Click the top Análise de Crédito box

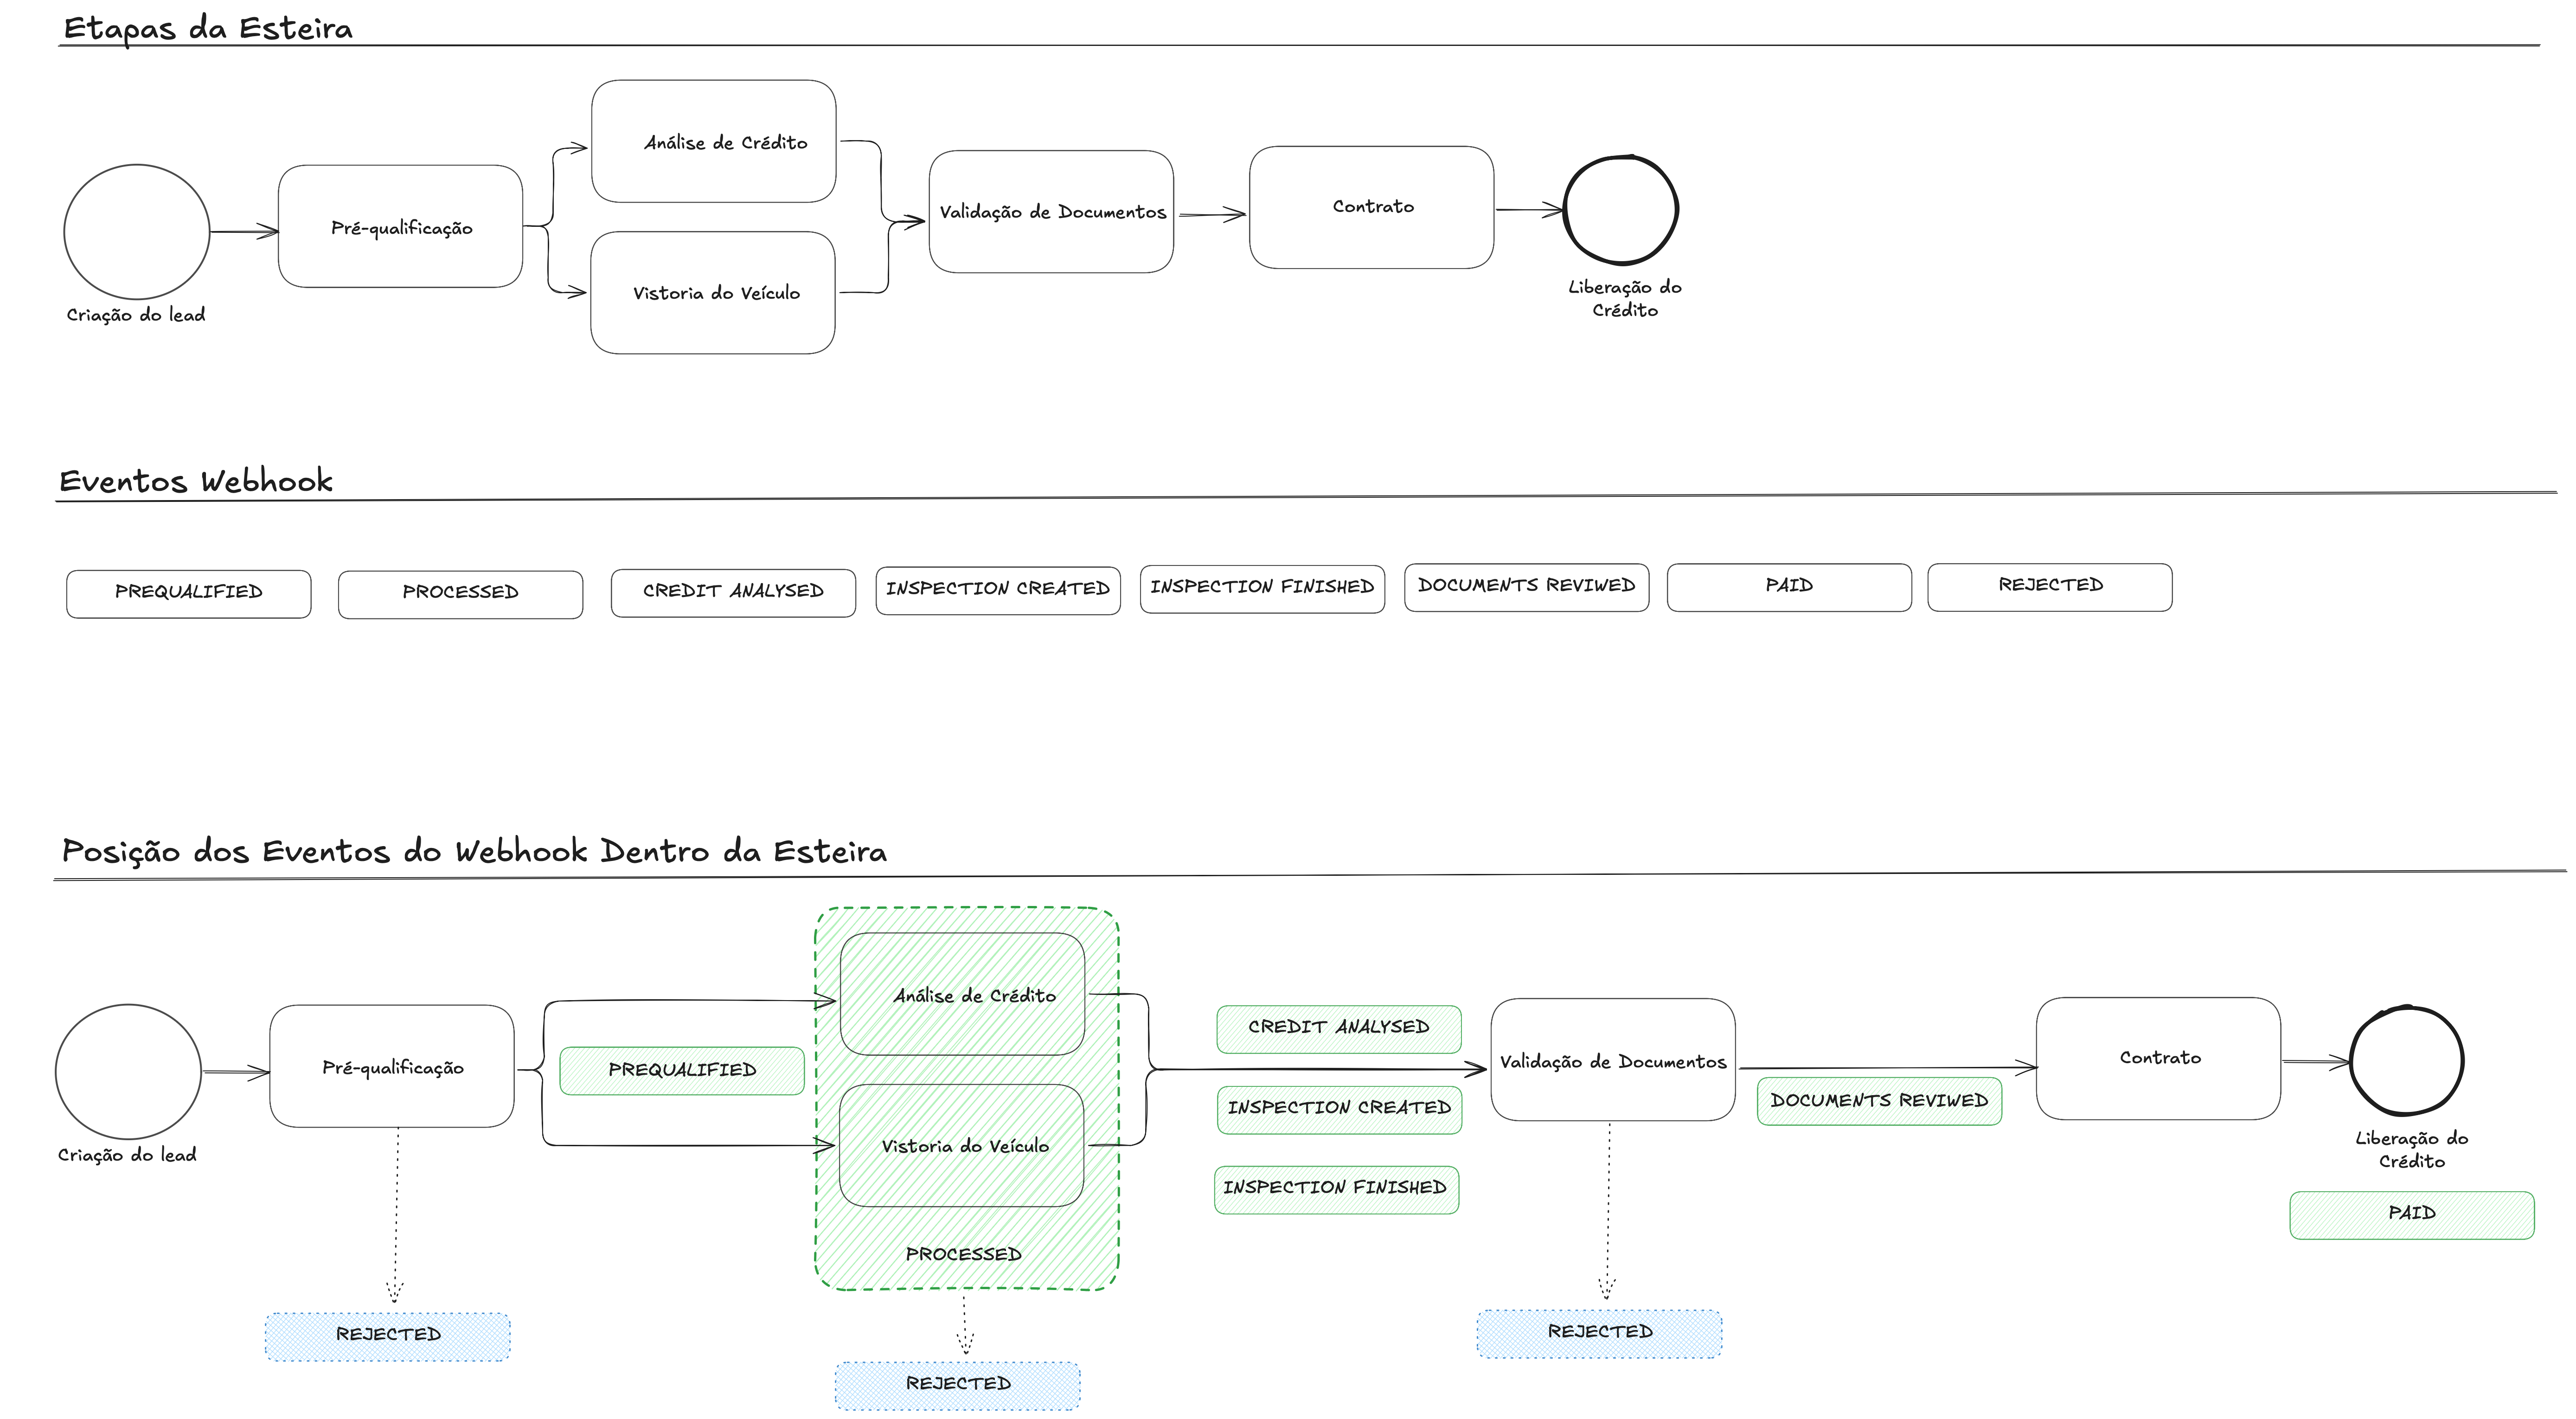[x=713, y=142]
